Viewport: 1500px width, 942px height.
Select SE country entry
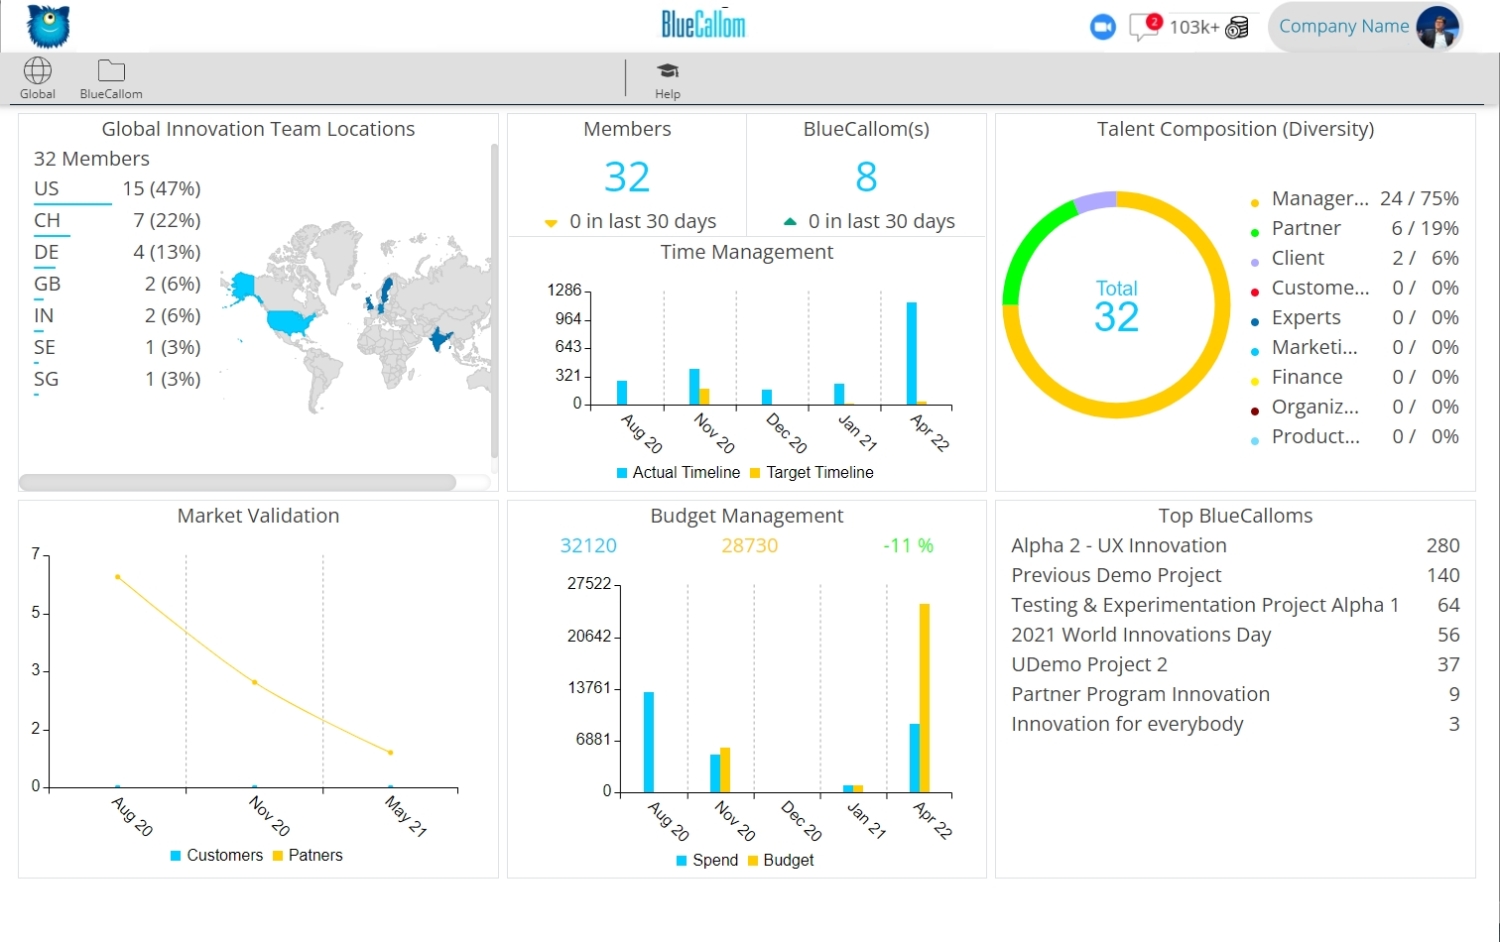[x=117, y=348]
